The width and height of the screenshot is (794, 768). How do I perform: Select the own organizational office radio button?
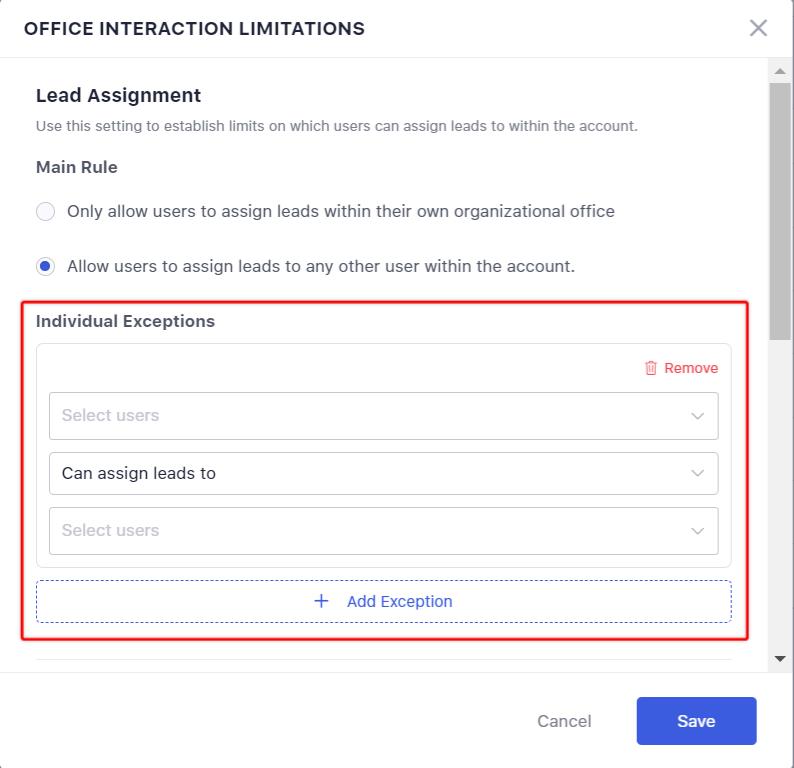tap(45, 212)
